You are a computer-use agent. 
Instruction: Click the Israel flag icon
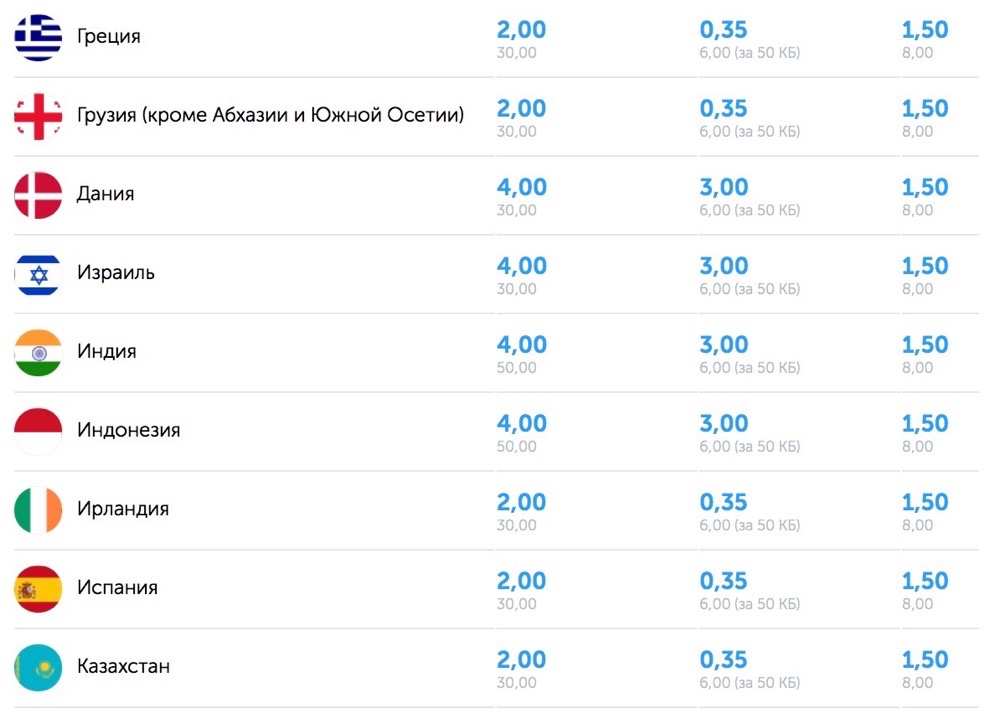click(x=38, y=274)
